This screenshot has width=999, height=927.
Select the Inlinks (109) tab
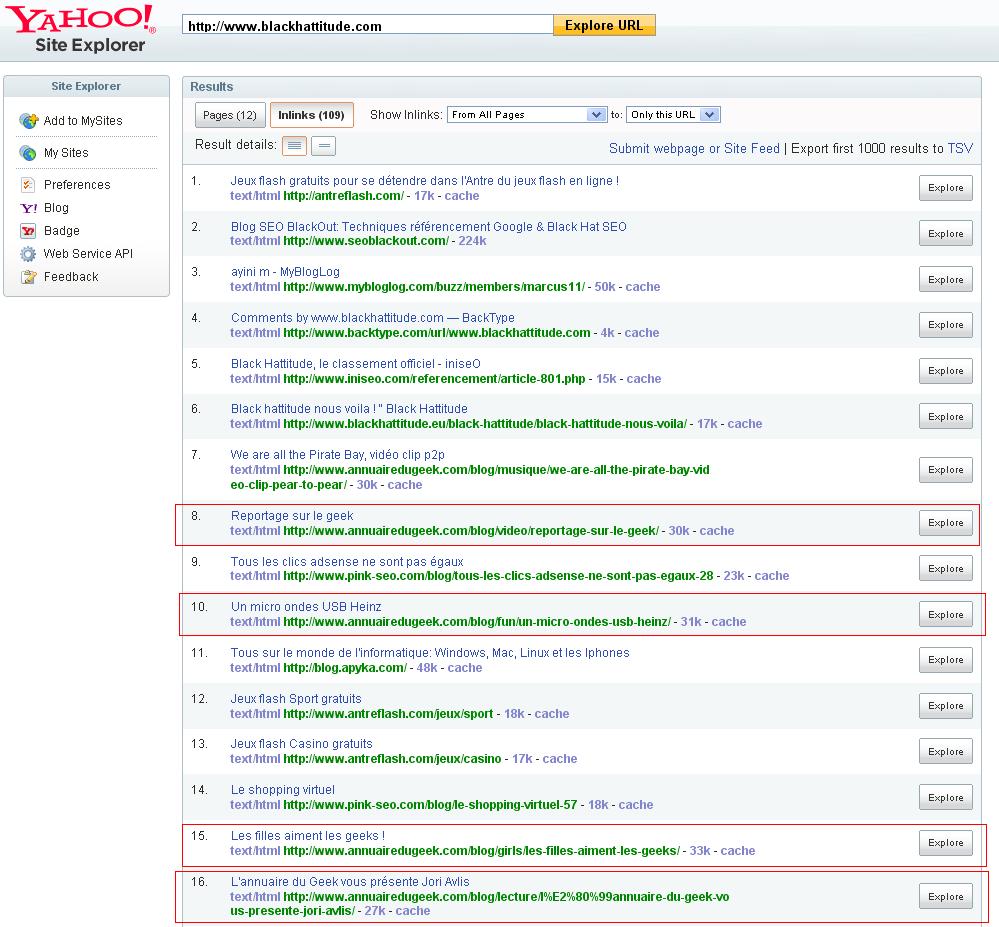(x=312, y=115)
